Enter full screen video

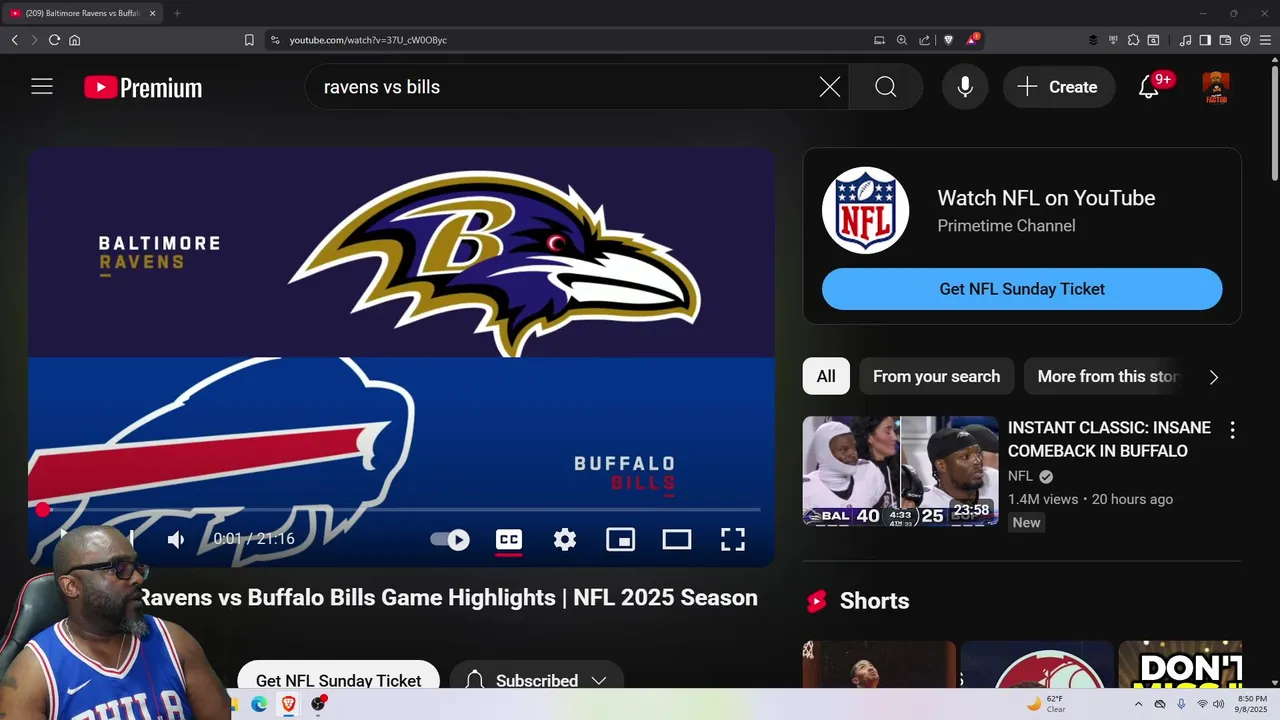[733, 540]
